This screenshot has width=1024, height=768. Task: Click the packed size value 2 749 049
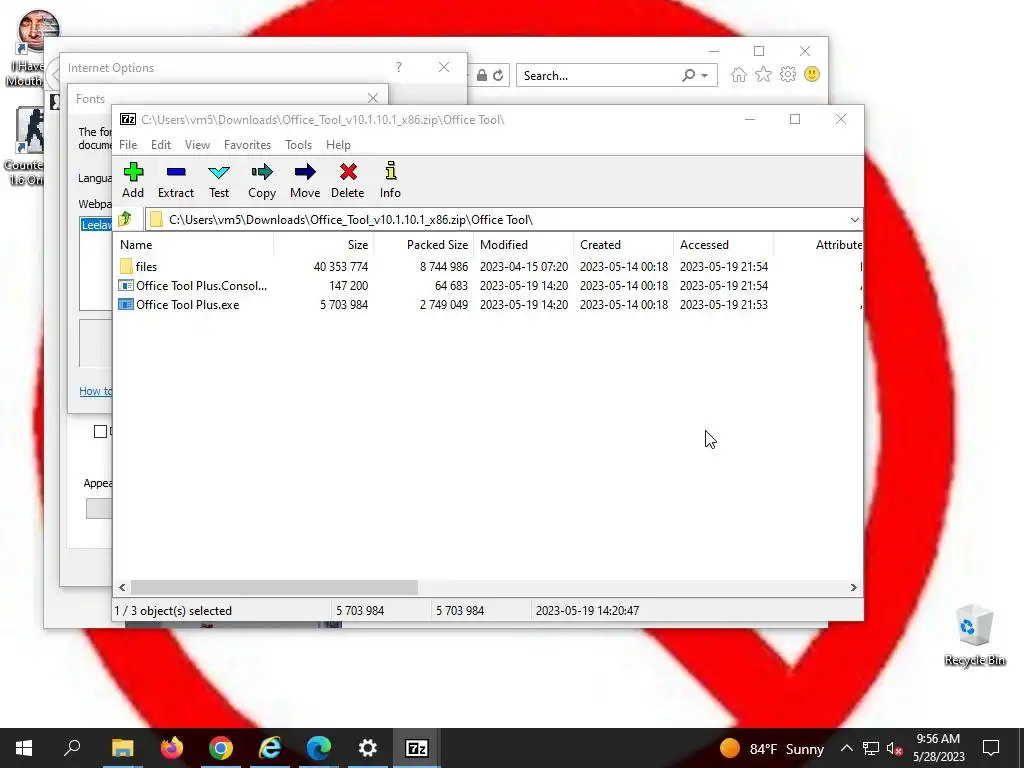pos(443,304)
